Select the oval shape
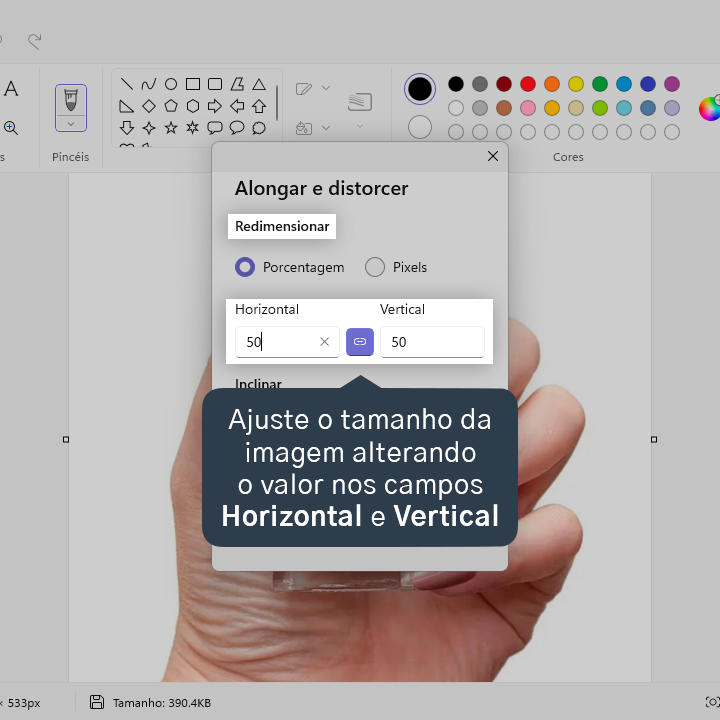The height and width of the screenshot is (720, 720). coord(171,84)
